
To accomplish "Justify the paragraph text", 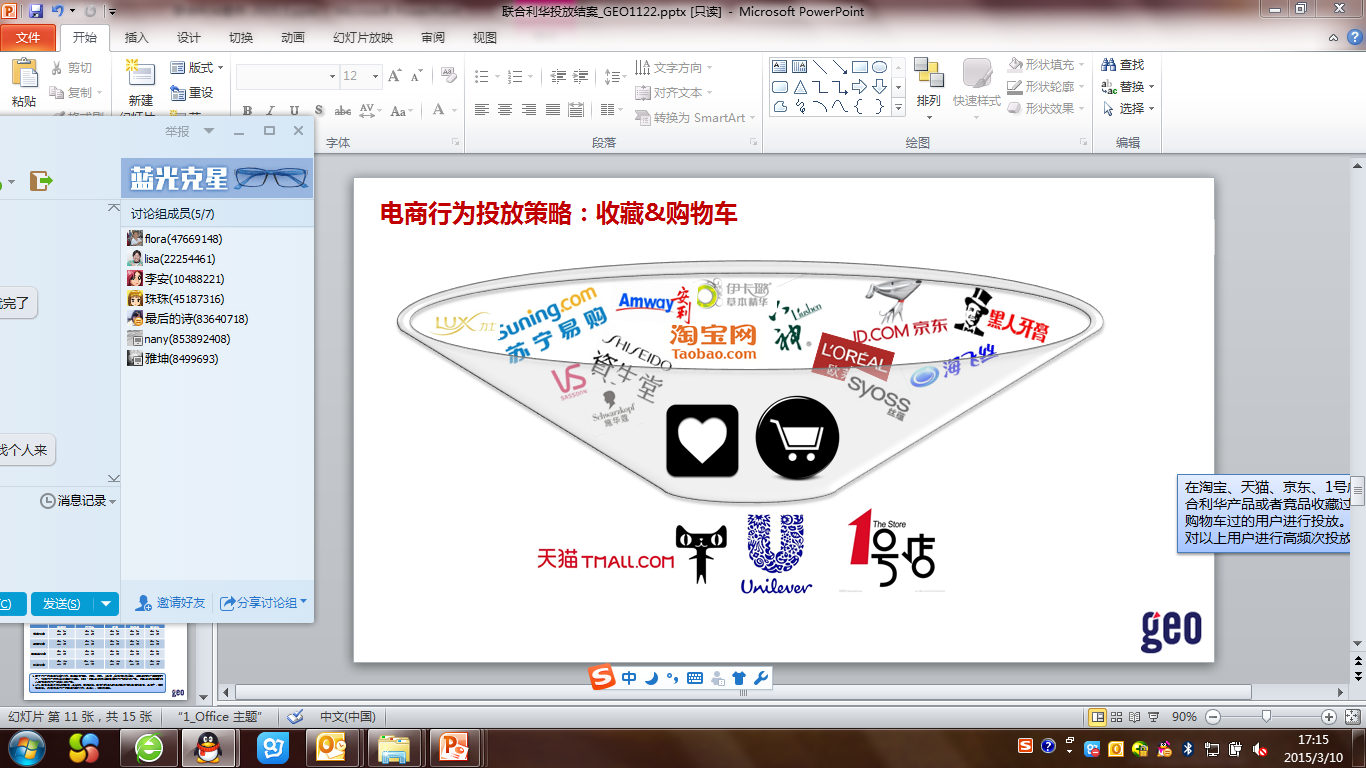I will pyautogui.click(x=551, y=110).
